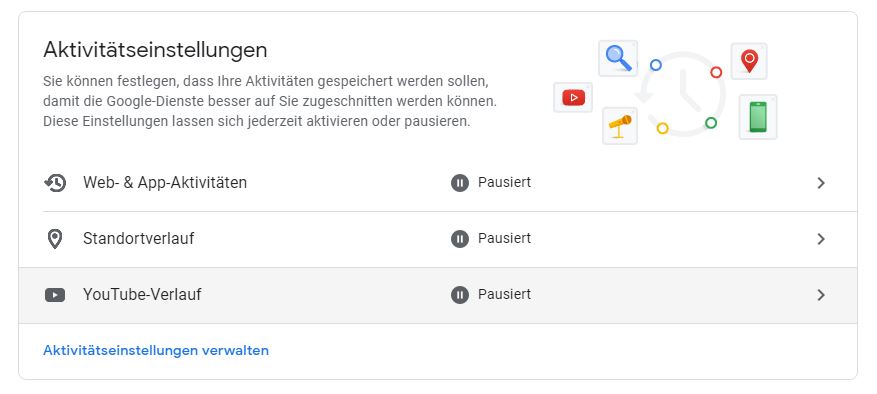The width and height of the screenshot is (877, 394).
Task: Select the YouTube-Verlauf row label
Action: (142, 294)
